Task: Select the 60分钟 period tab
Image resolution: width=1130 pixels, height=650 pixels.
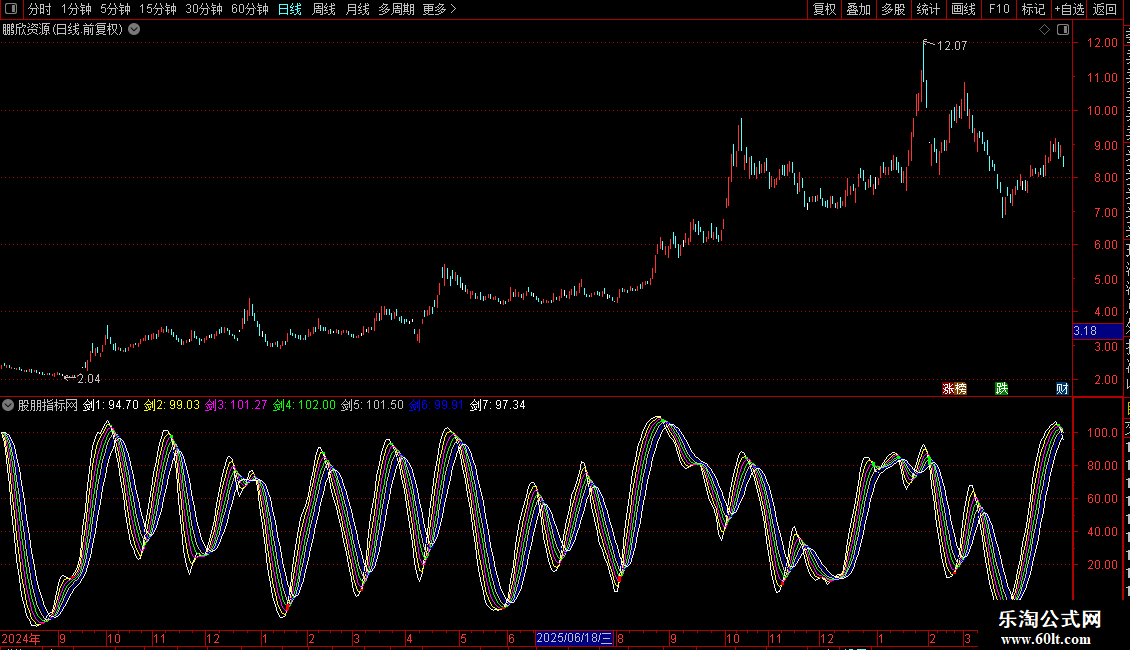Action: [250, 9]
